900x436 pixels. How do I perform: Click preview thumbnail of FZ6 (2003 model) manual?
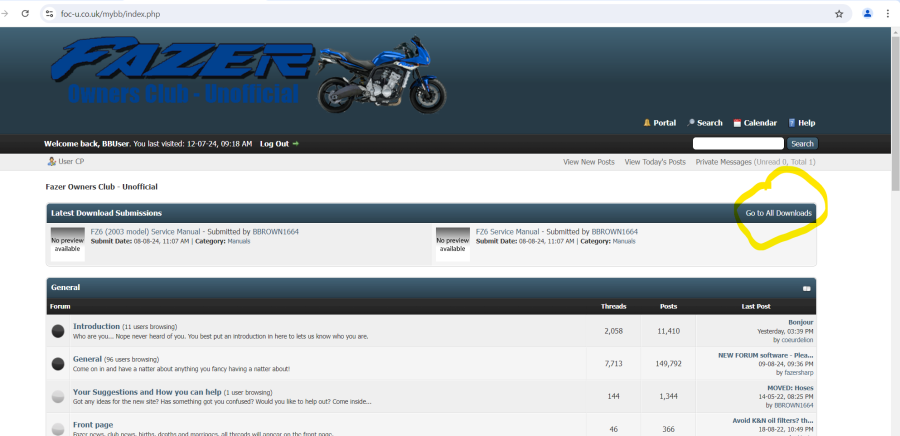pyautogui.click(x=68, y=244)
